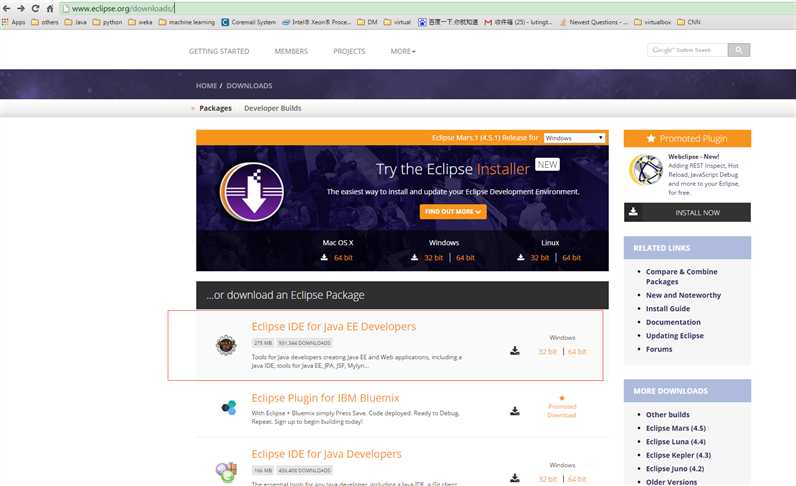The image size is (796, 486).
Task: Switch to the Packages tab
Action: pos(215,108)
